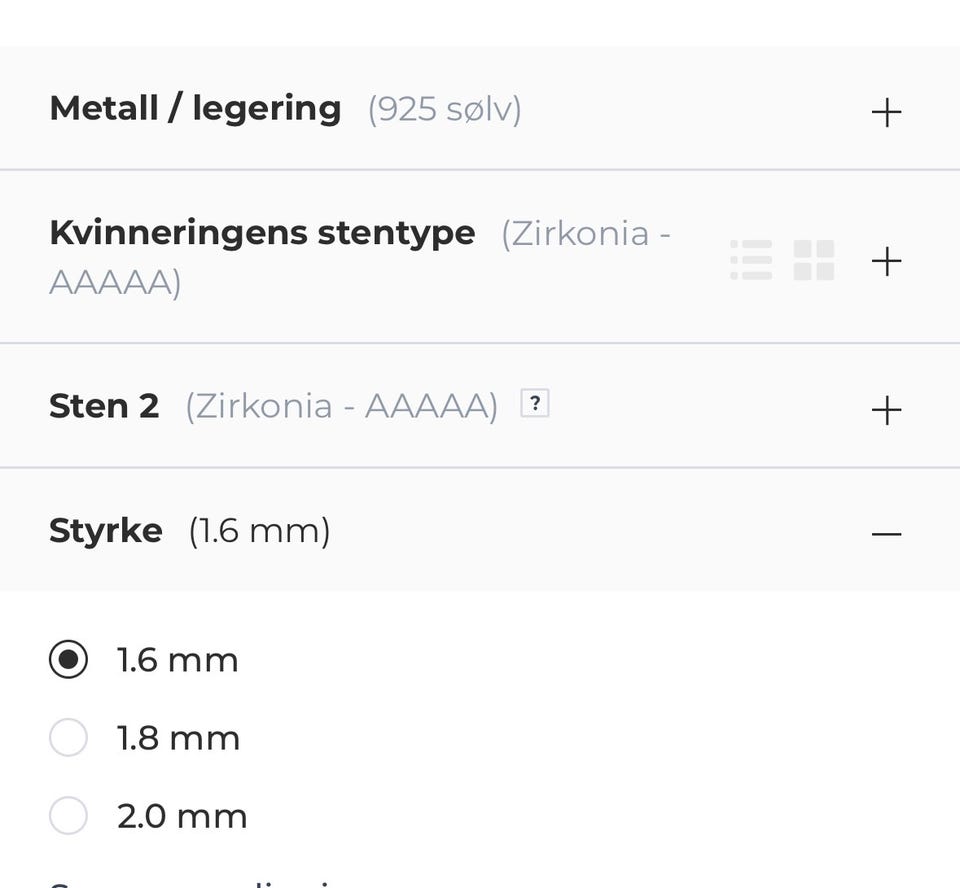Screen dimensions: 960x888
Task: Collapse Styrke using the minus icon
Action: (x=886, y=533)
